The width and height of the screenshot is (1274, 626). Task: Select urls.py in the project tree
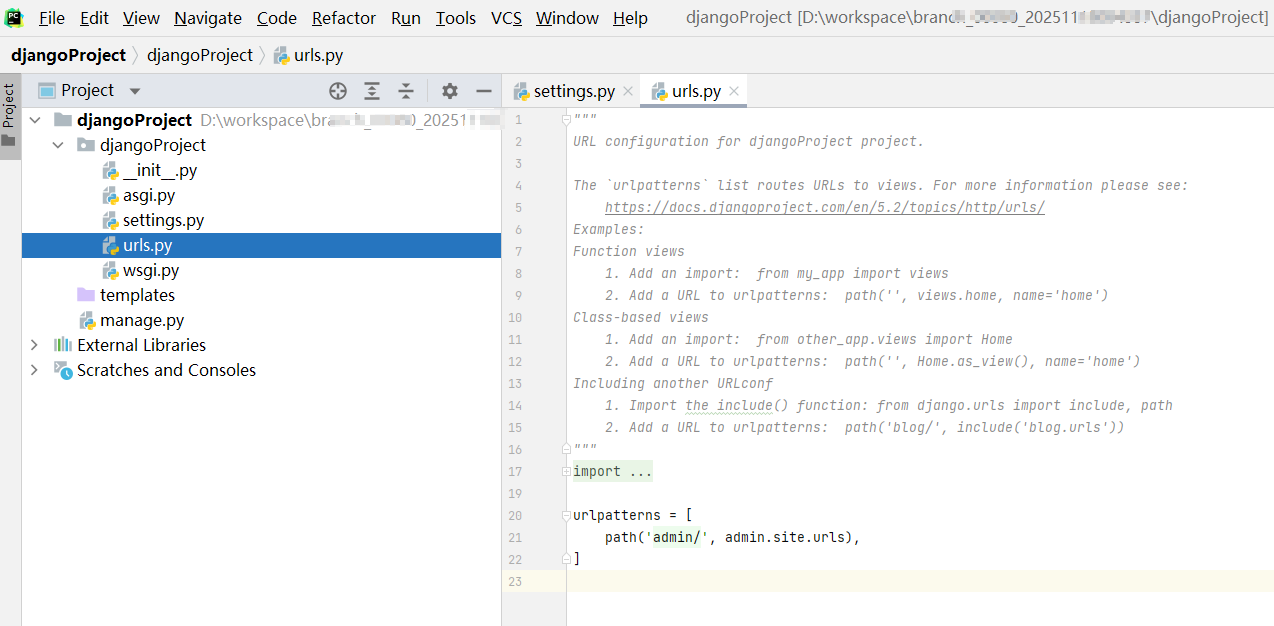[x=261, y=245]
